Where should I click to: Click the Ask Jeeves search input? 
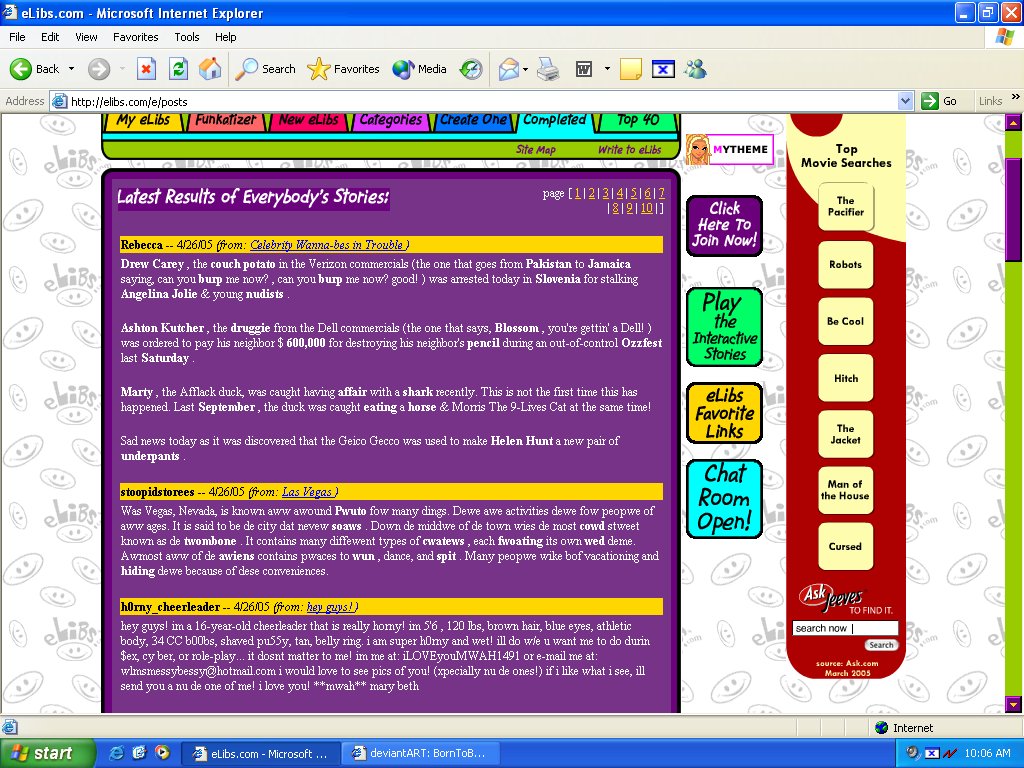click(x=845, y=628)
